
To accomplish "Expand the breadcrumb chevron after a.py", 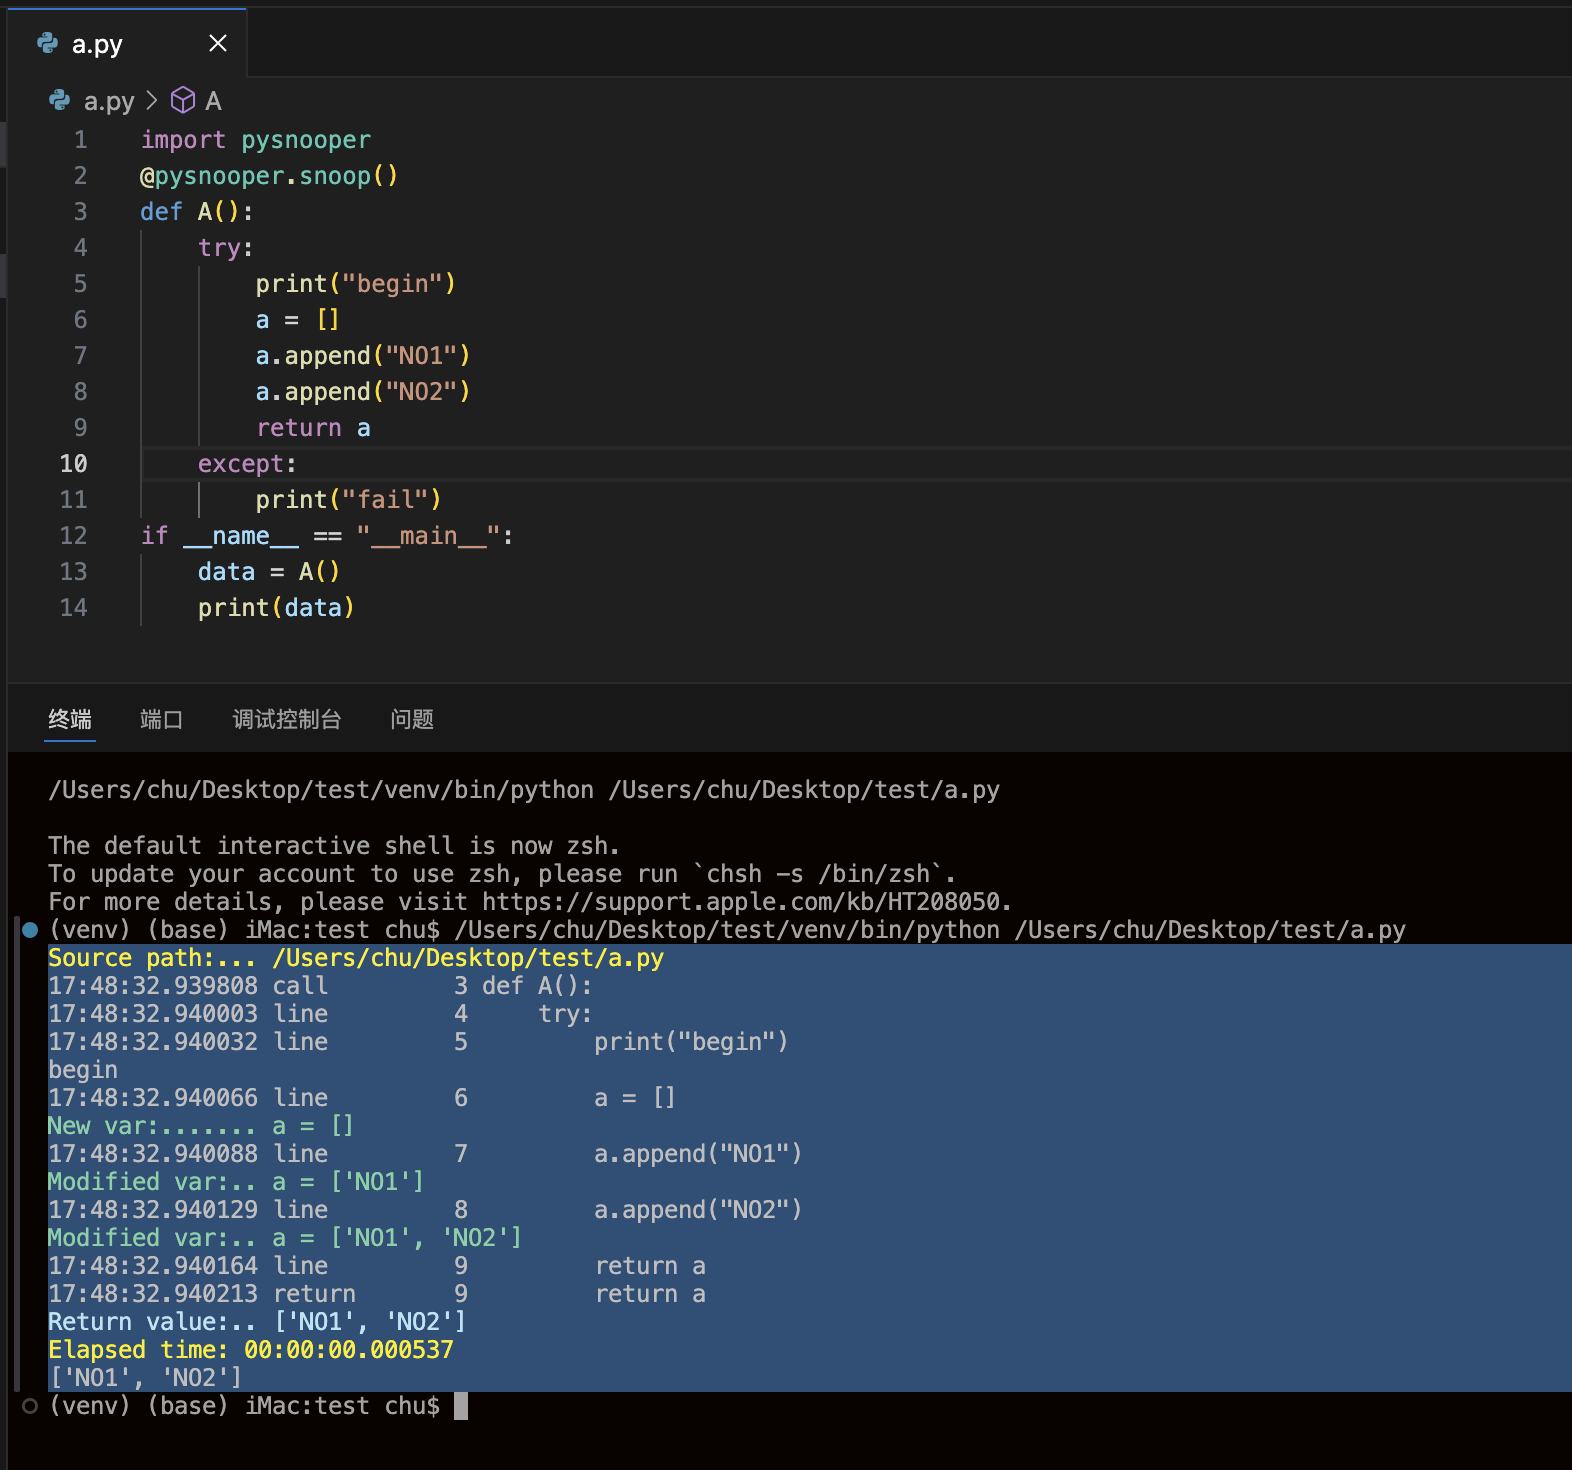I will (152, 101).
